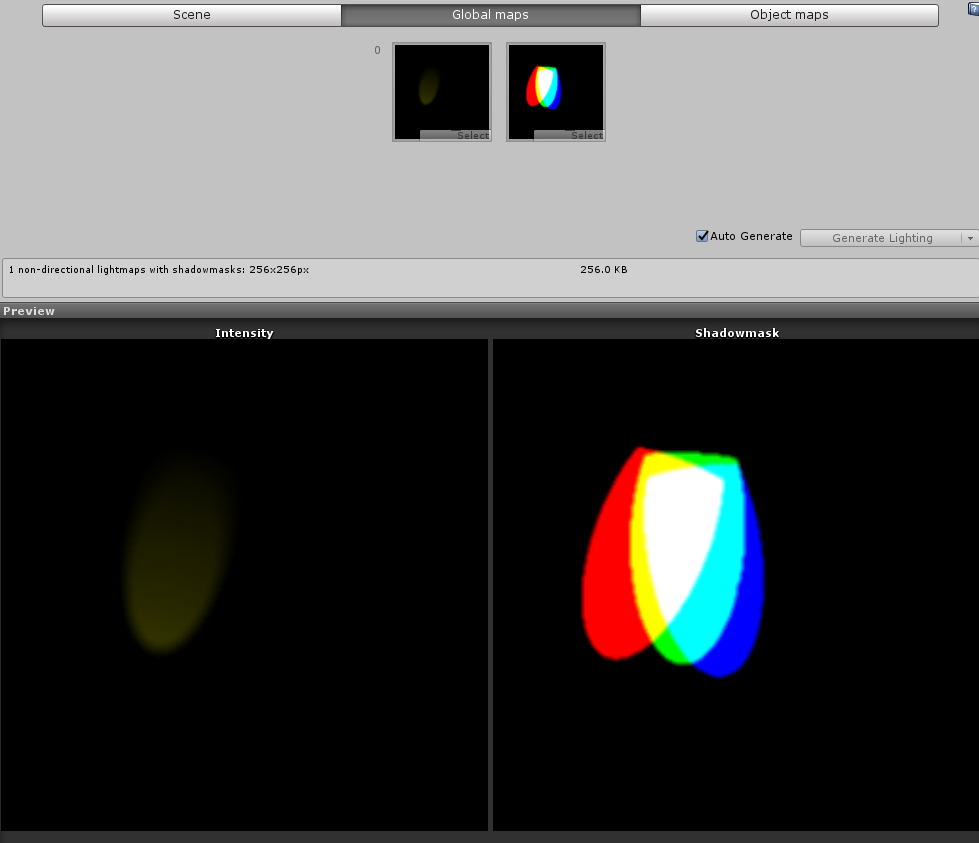Screen dimensions: 979x843
Task: Click the Generate Lighting button
Action: coord(881,238)
